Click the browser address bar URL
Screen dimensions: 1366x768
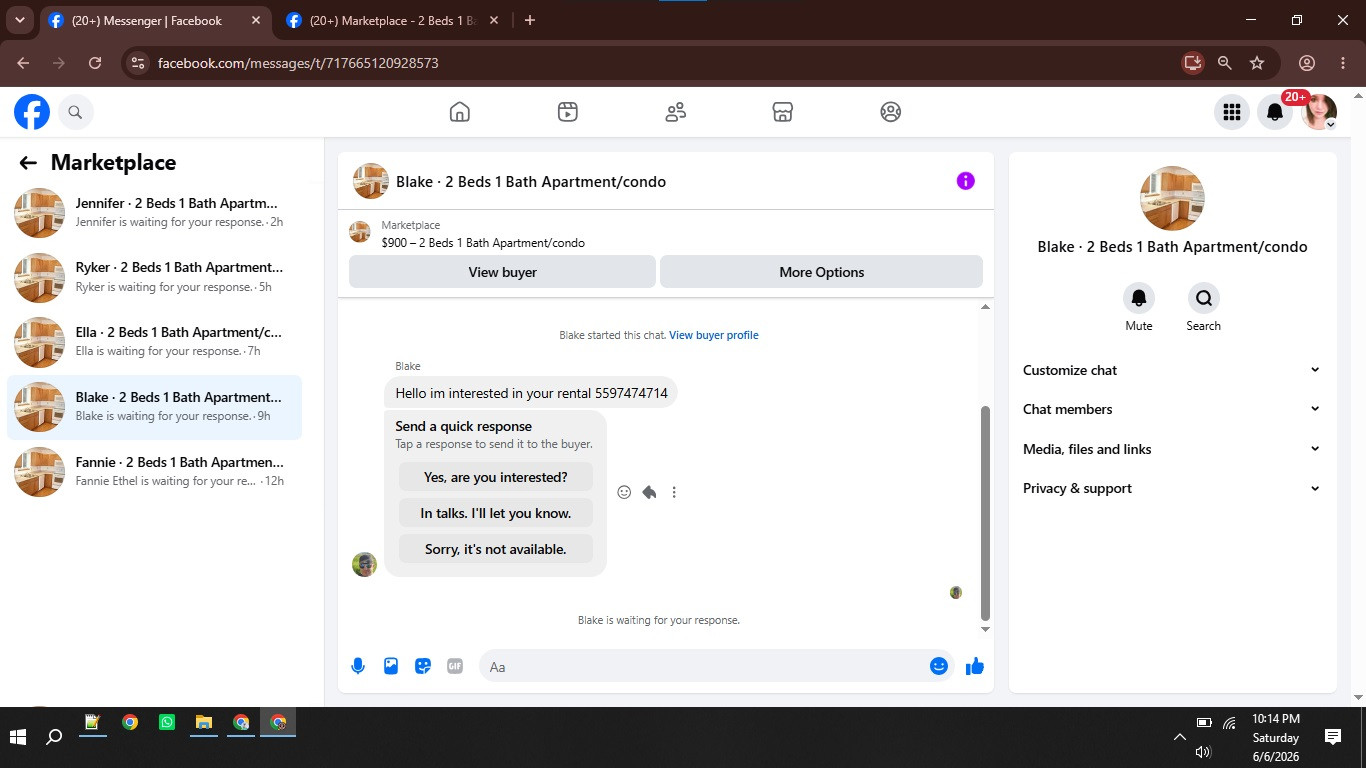point(298,63)
